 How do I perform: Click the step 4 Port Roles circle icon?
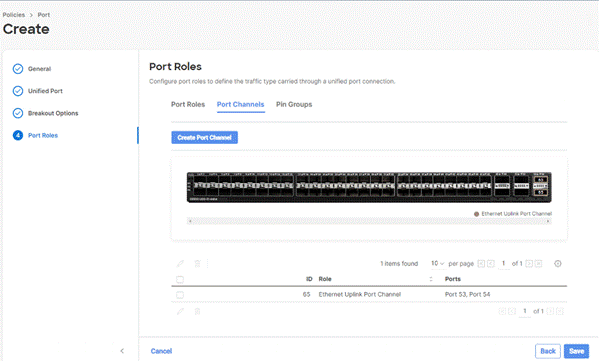[18, 135]
